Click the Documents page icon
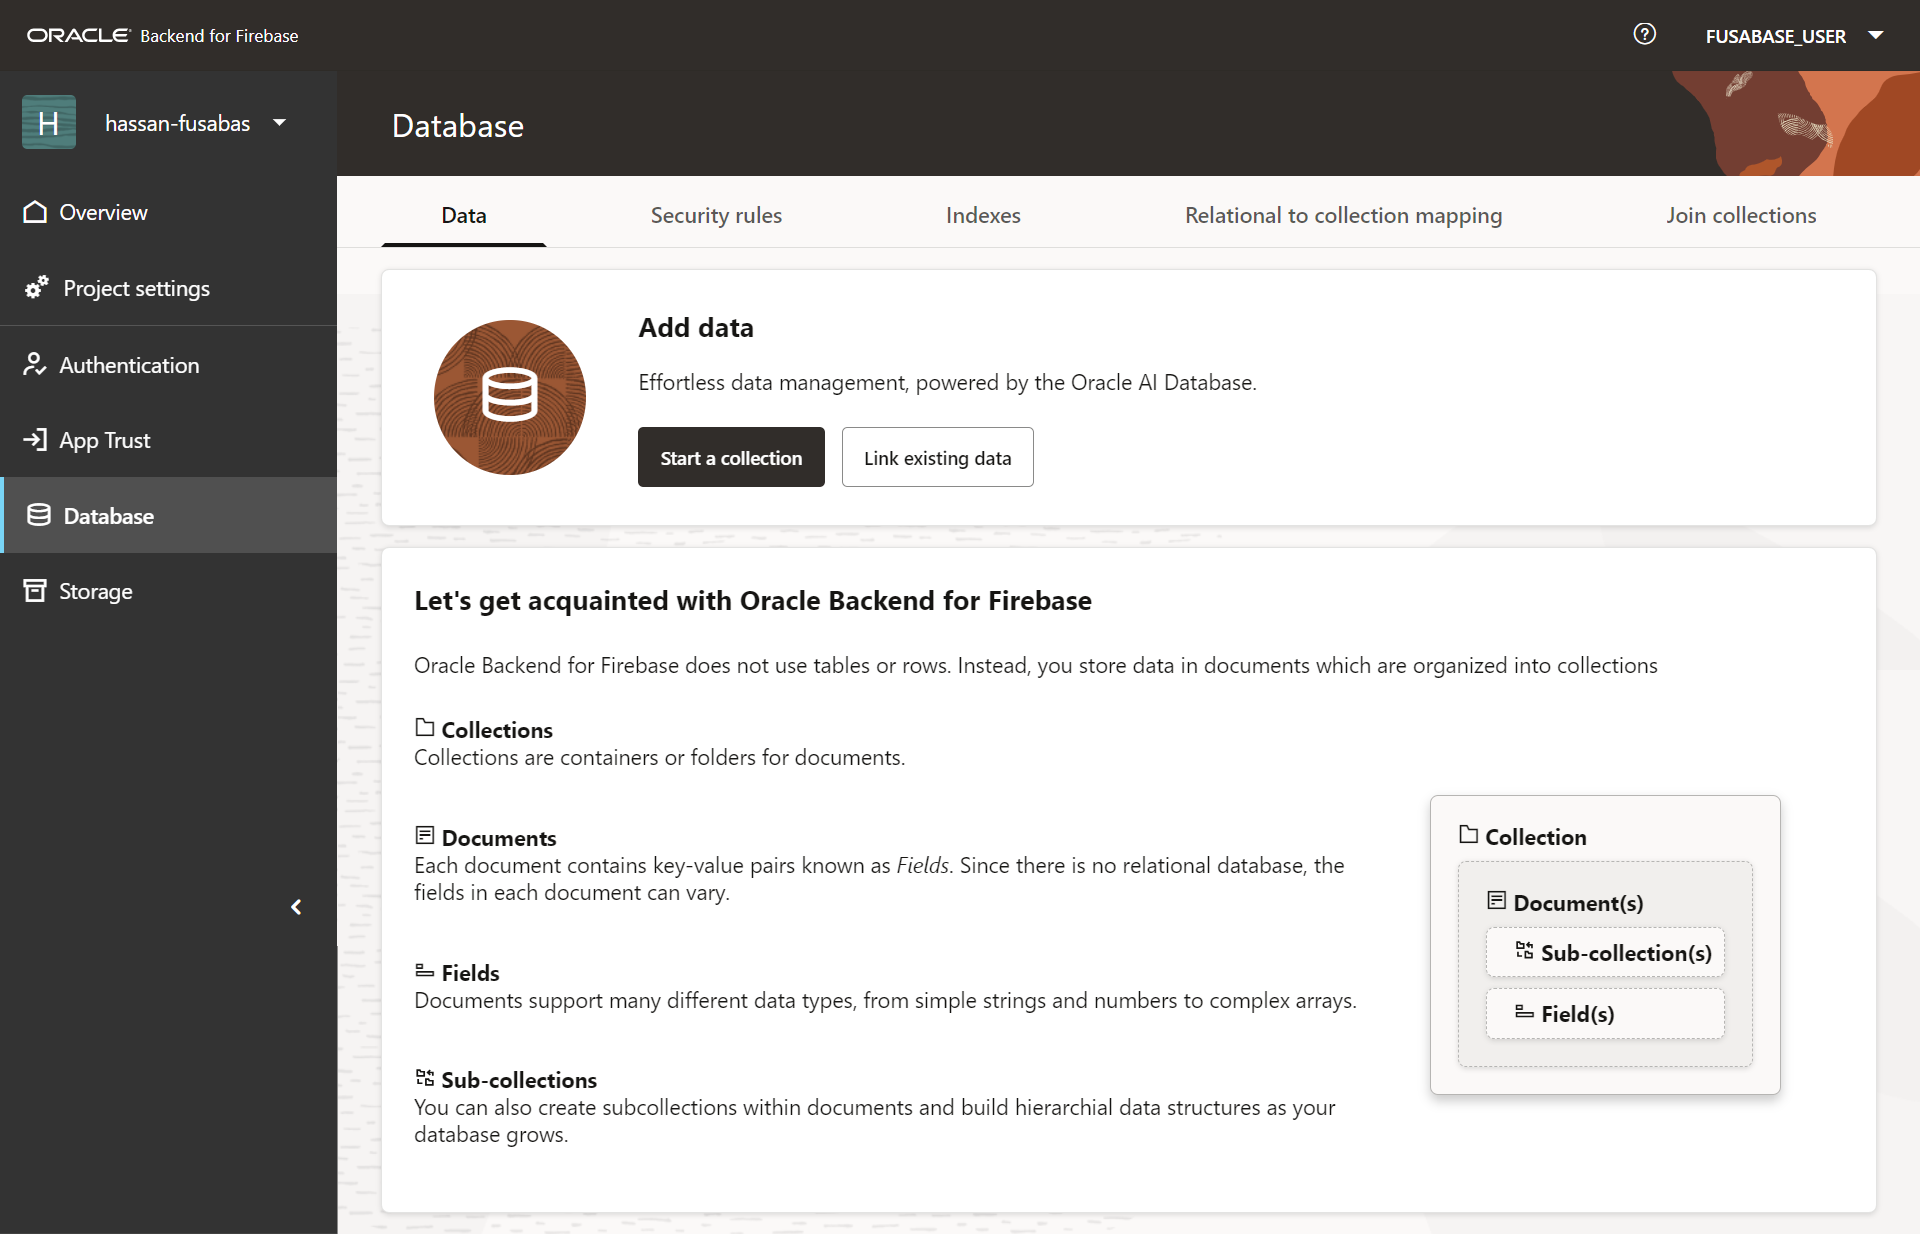The image size is (1920, 1234). tap(425, 835)
